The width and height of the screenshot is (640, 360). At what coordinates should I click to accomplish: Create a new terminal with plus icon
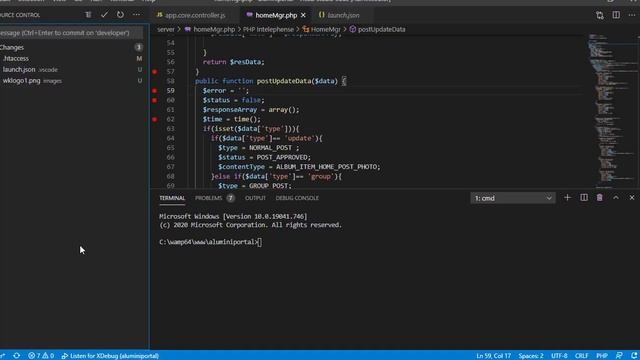click(567, 198)
